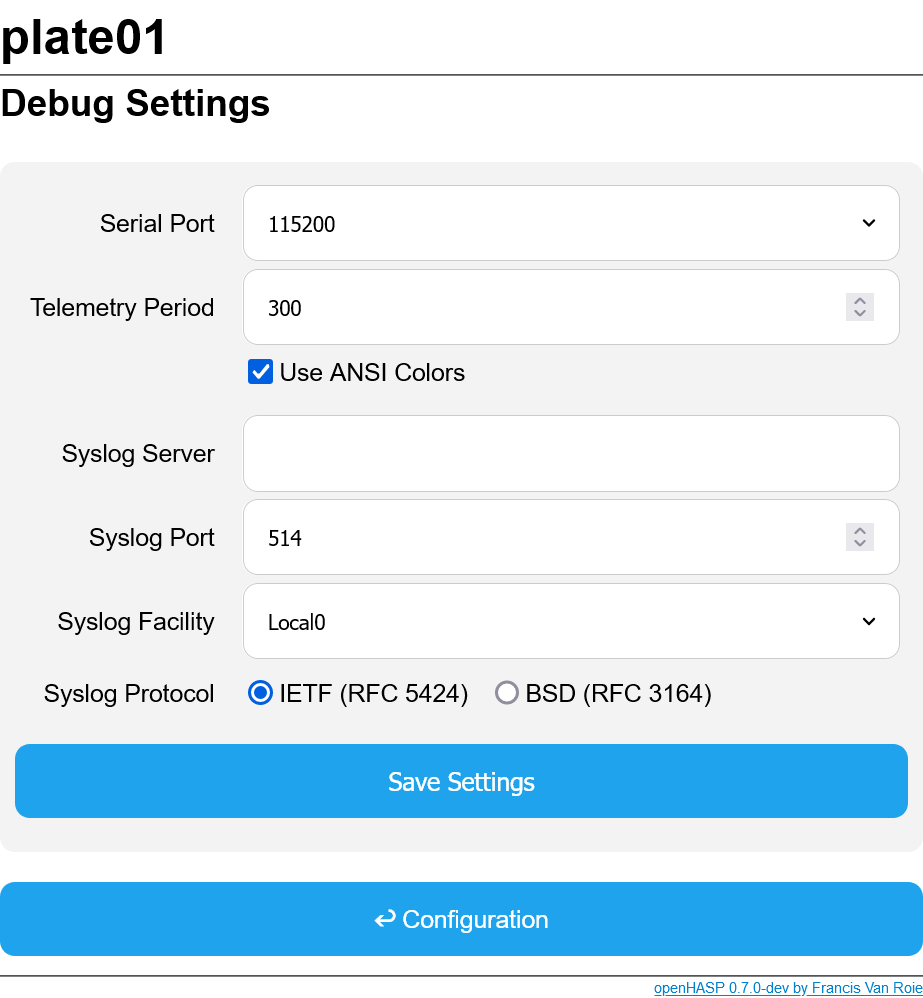This screenshot has height=998, width=923.
Task: Click the Serial Port field label
Action: [x=157, y=223]
